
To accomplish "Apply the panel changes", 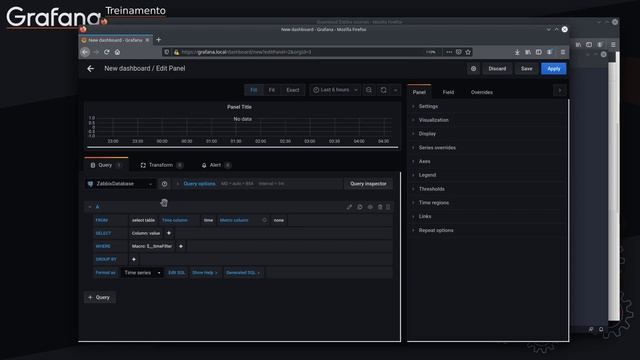I will (553, 69).
